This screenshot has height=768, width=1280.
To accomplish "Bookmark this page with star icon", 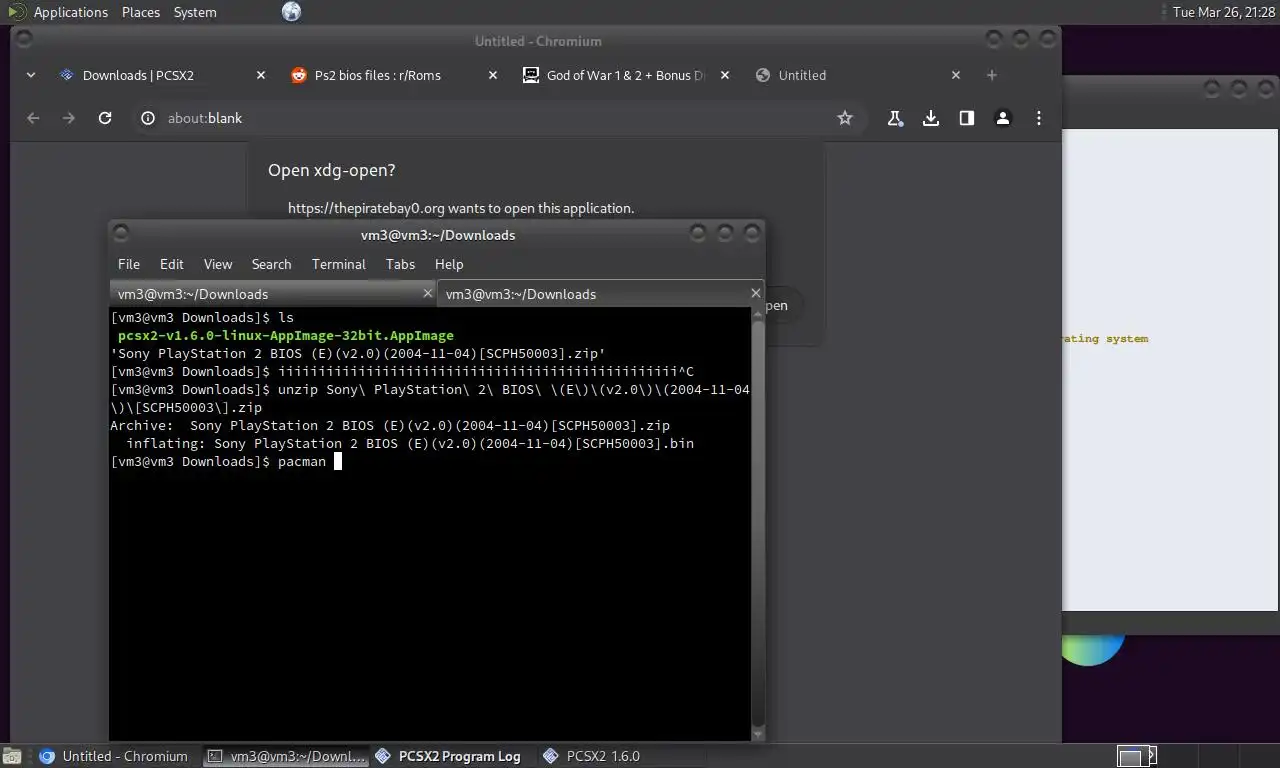I will (x=845, y=118).
